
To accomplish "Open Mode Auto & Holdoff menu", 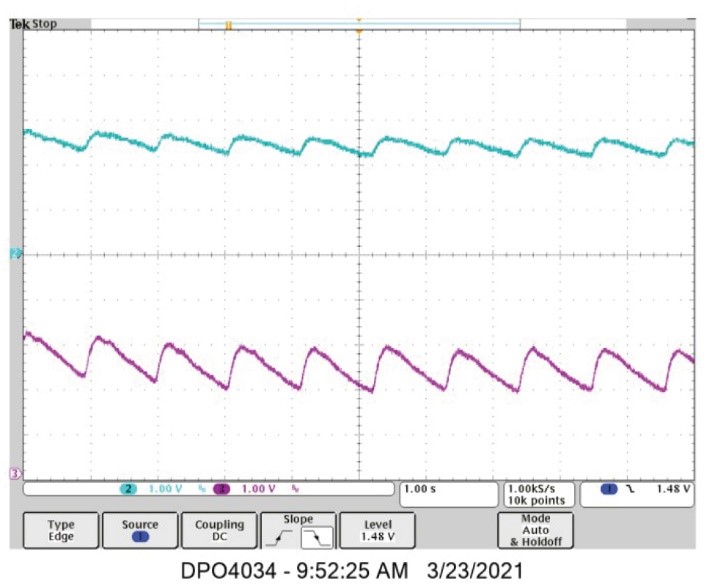I will (535, 531).
